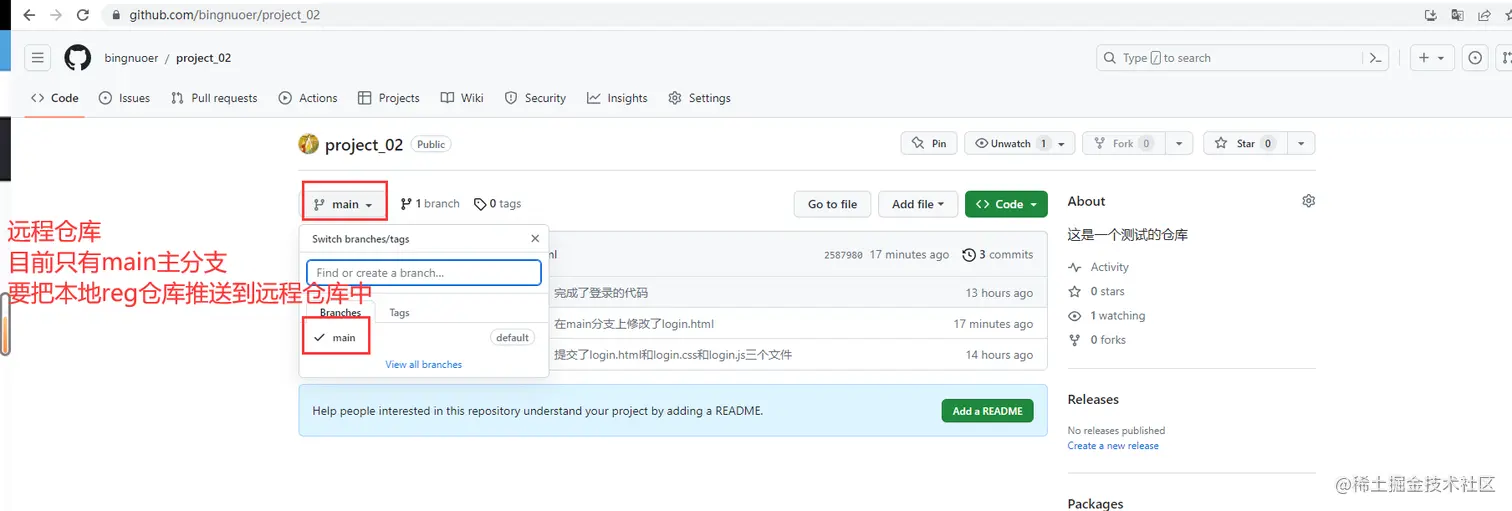Open the Actions tab
Viewport: 1512px width, 511px height.
(x=308, y=98)
